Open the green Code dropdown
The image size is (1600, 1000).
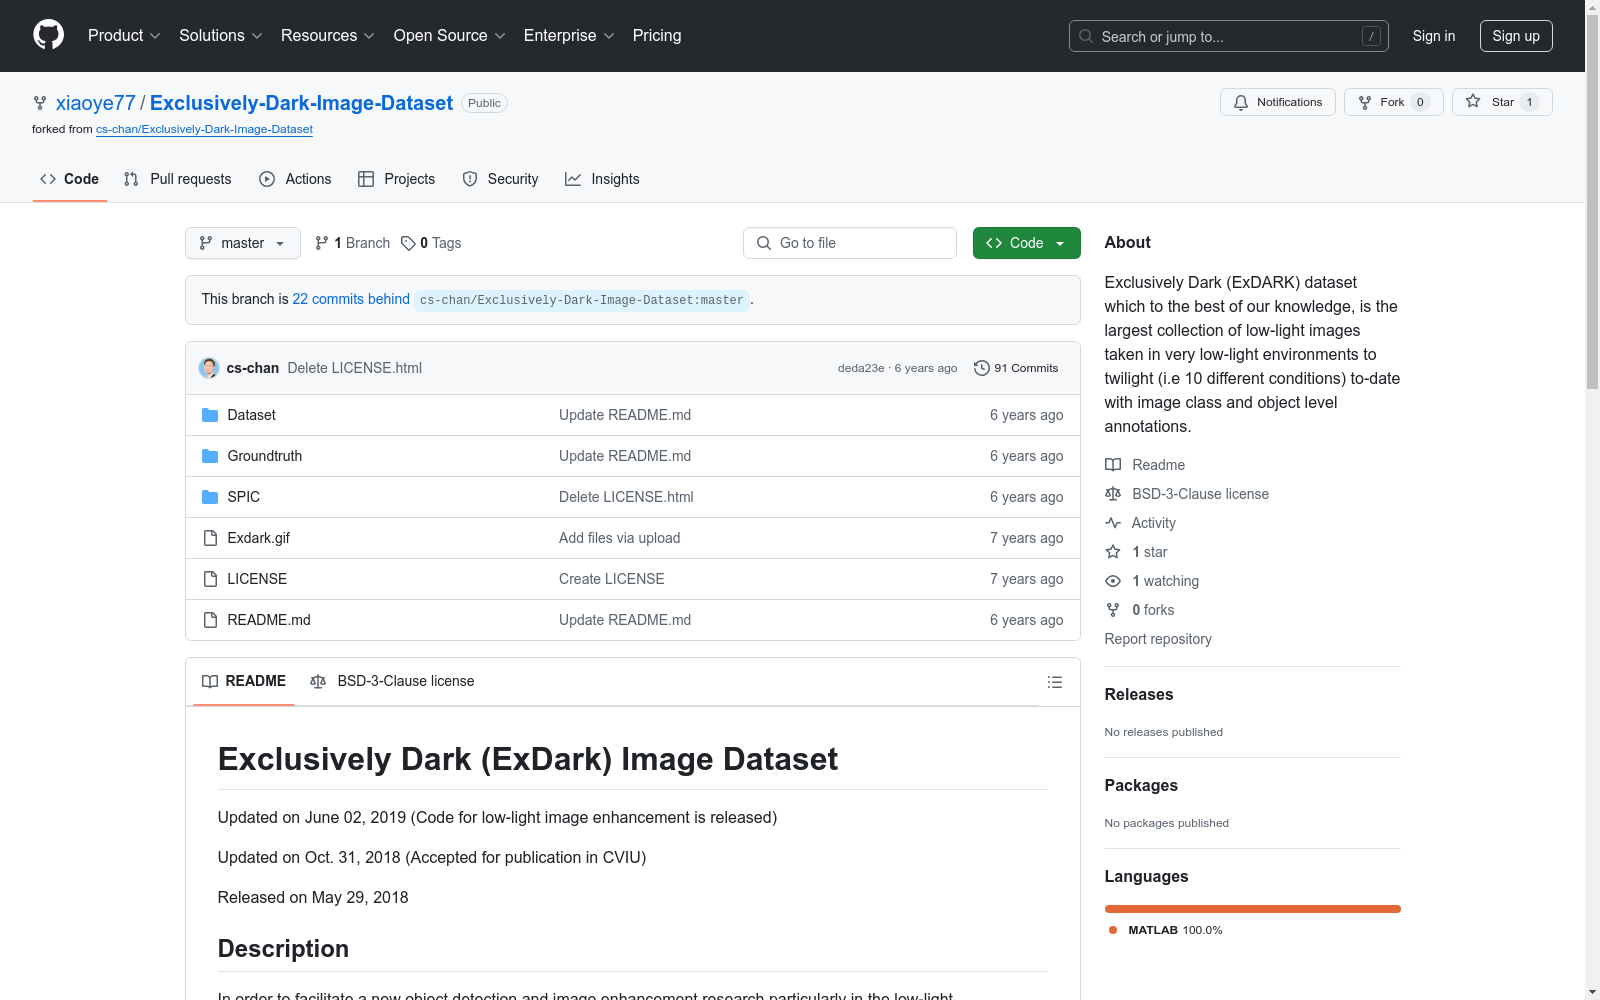click(1026, 243)
